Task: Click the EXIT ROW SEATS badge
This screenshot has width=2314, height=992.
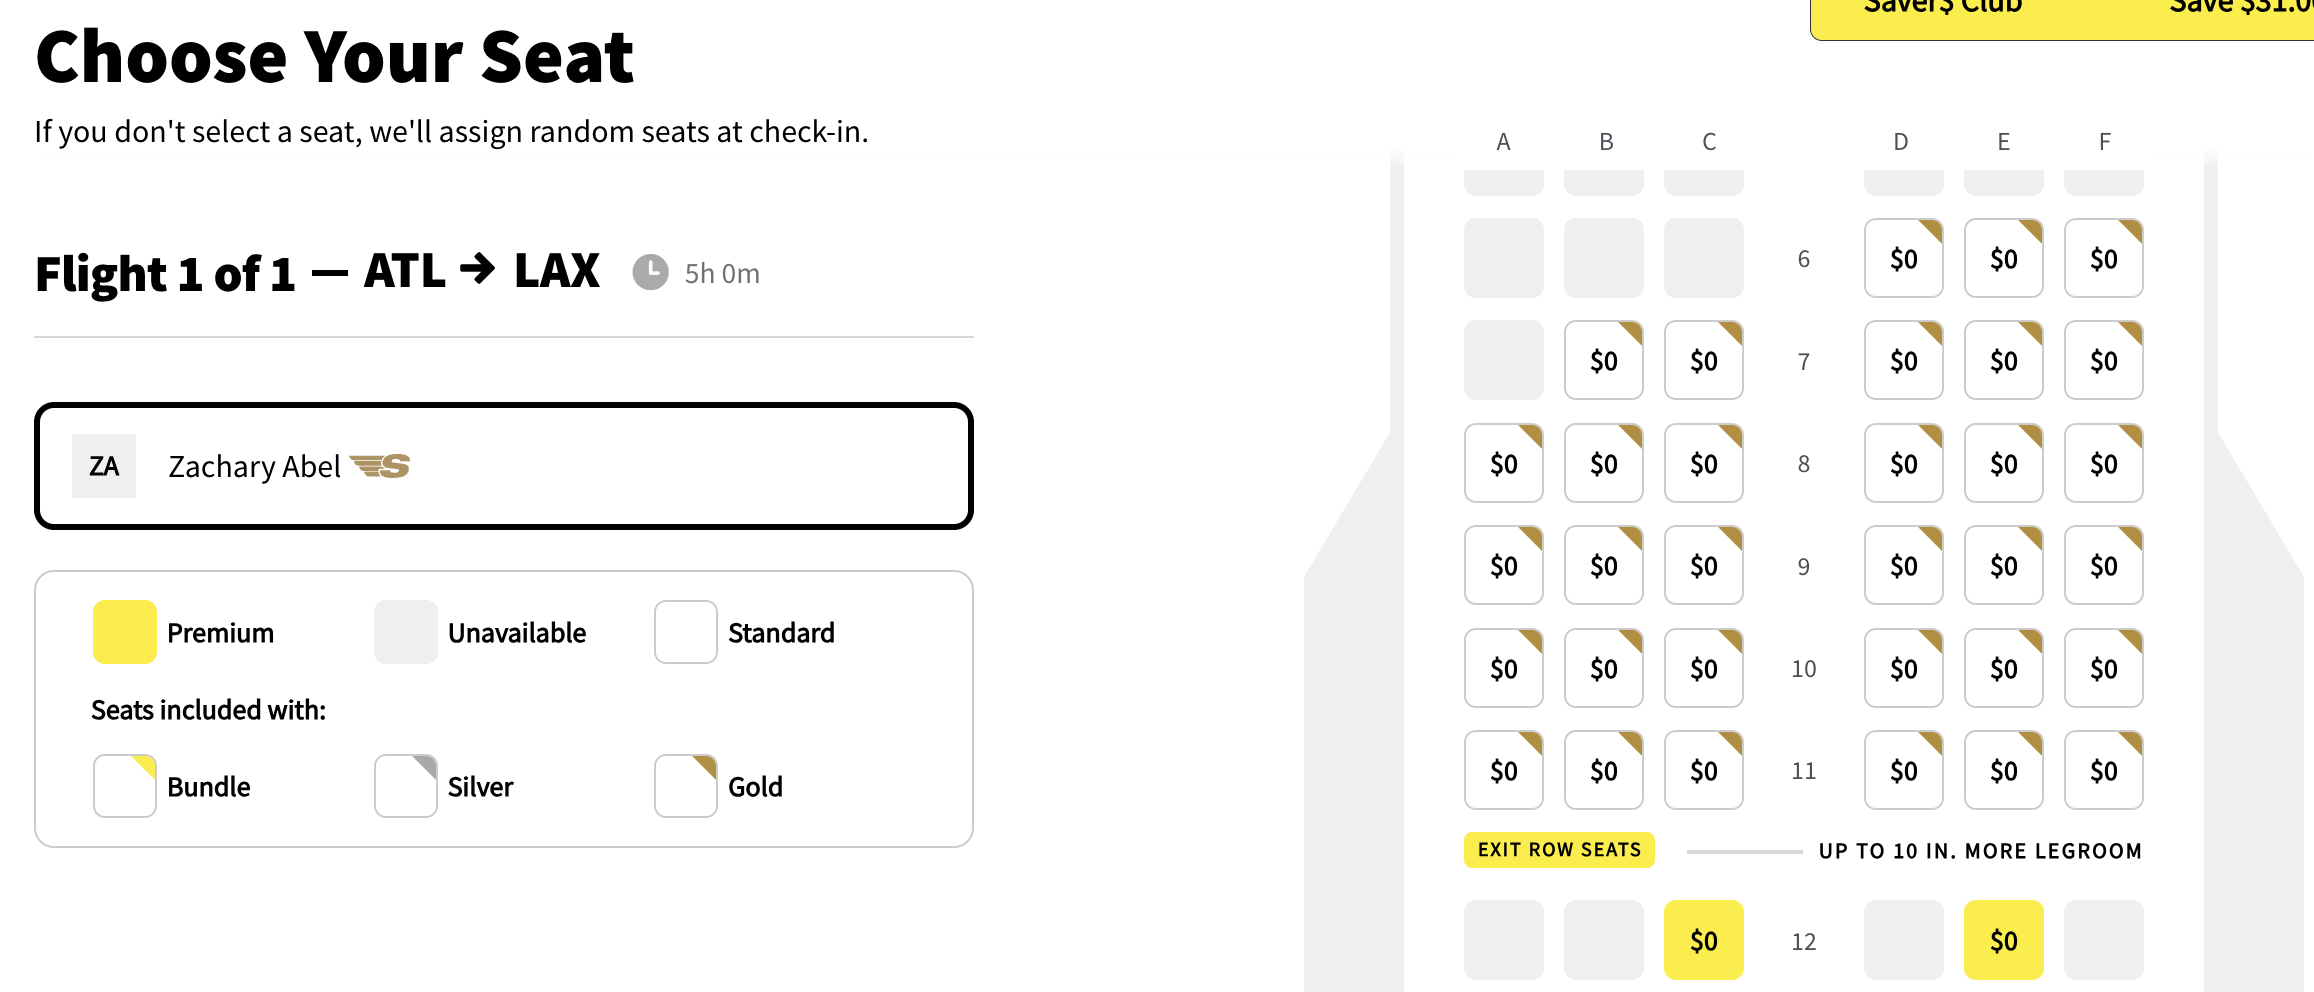Action: point(1557,849)
